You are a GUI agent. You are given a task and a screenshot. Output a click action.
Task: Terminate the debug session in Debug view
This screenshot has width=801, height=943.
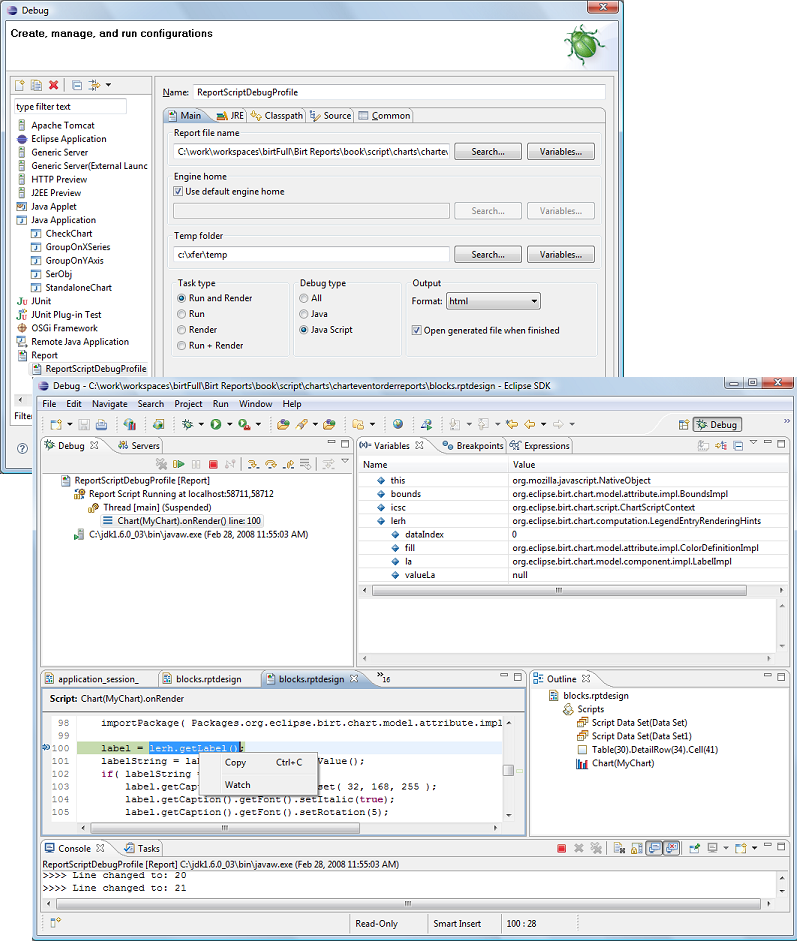click(213, 464)
